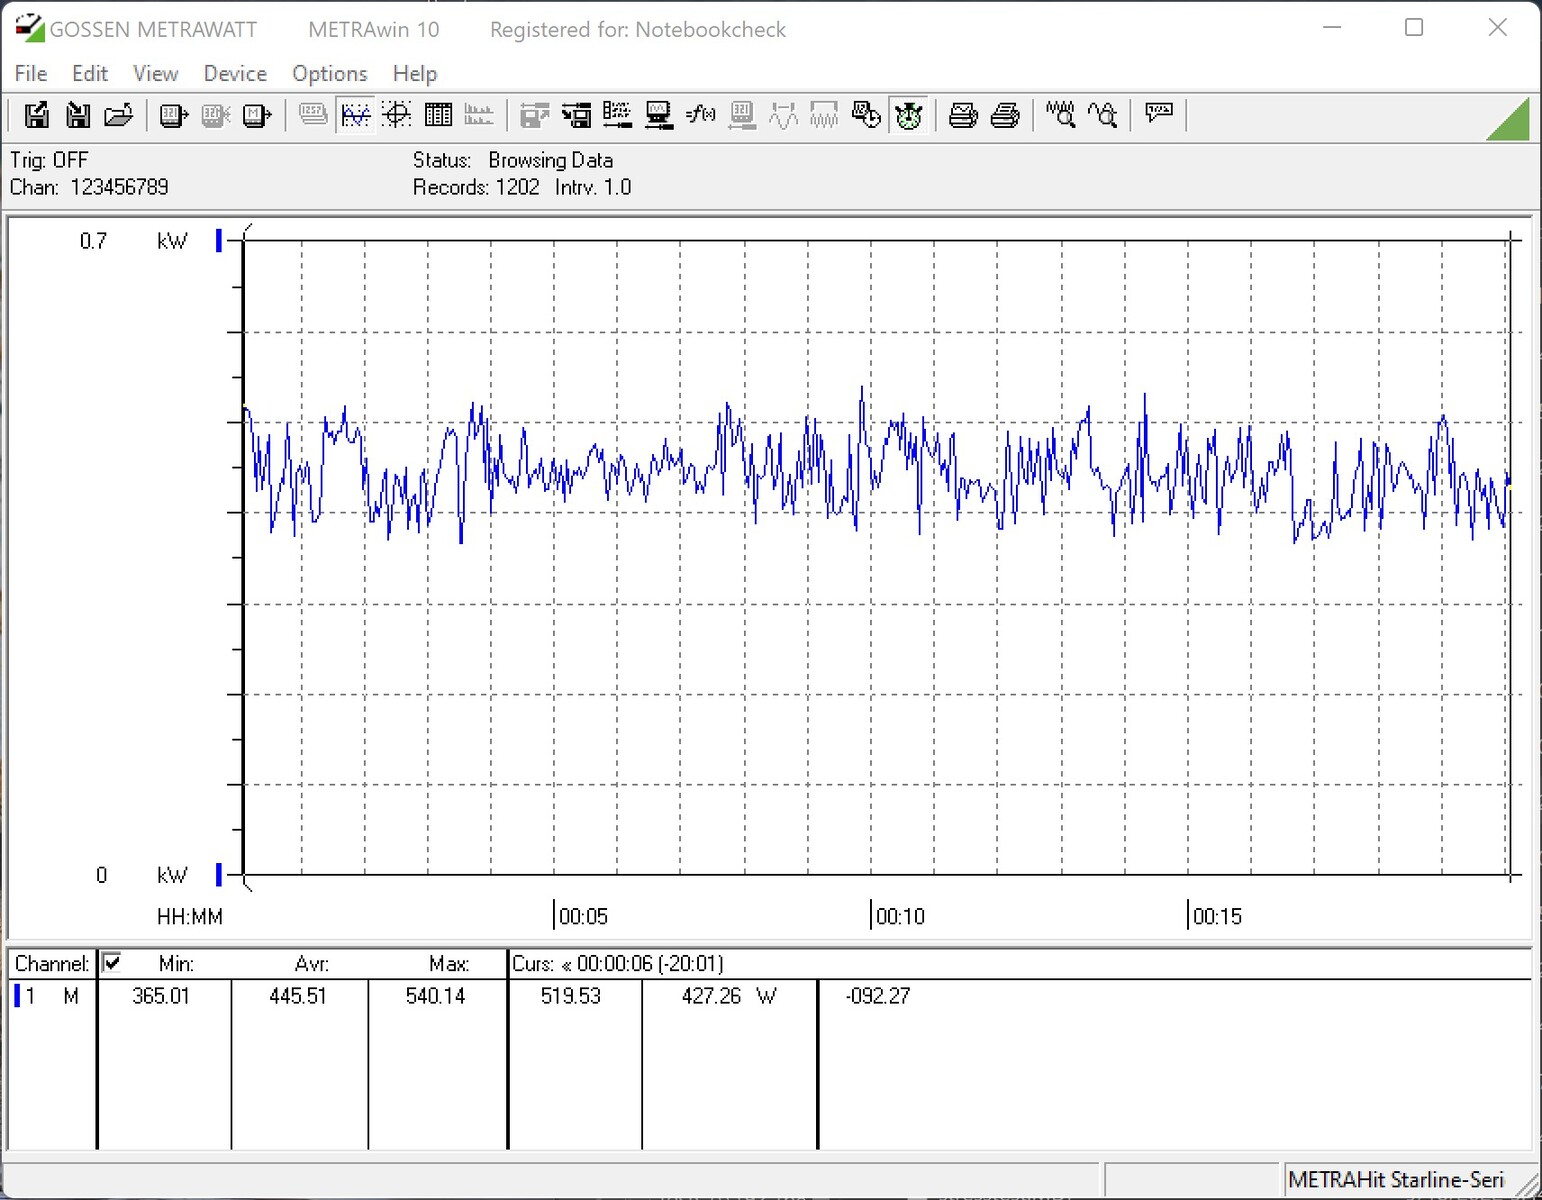Image resolution: width=1542 pixels, height=1200 pixels.
Task: Expand the Options menu
Action: 329,74
